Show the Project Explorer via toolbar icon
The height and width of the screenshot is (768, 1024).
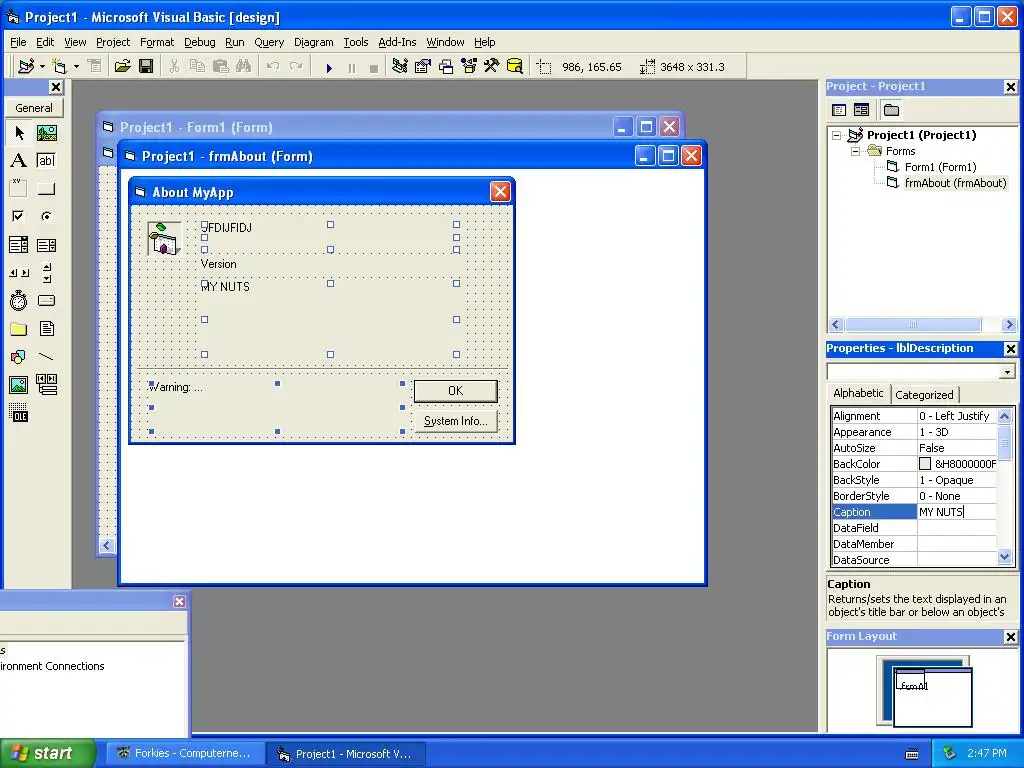click(x=400, y=67)
